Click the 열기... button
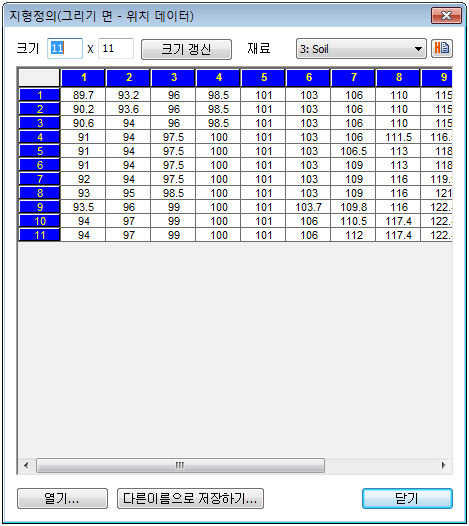 pyautogui.click(x=62, y=498)
